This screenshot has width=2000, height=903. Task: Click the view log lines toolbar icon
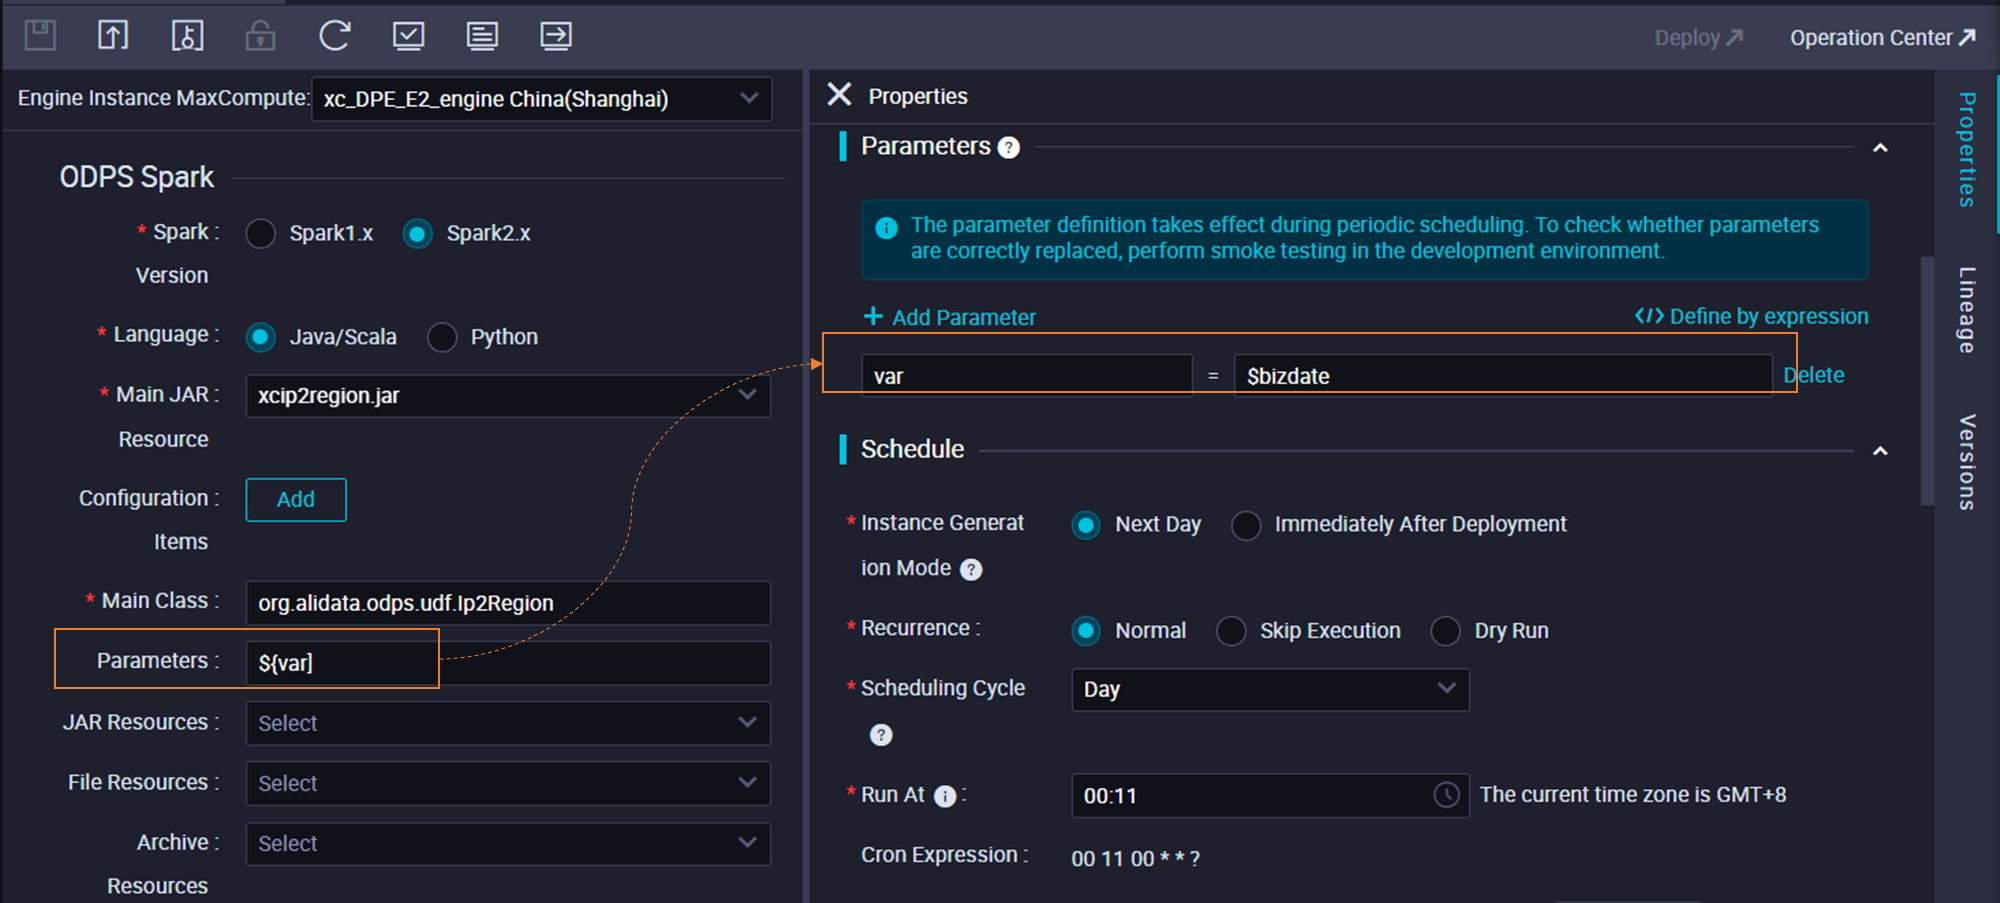click(482, 36)
